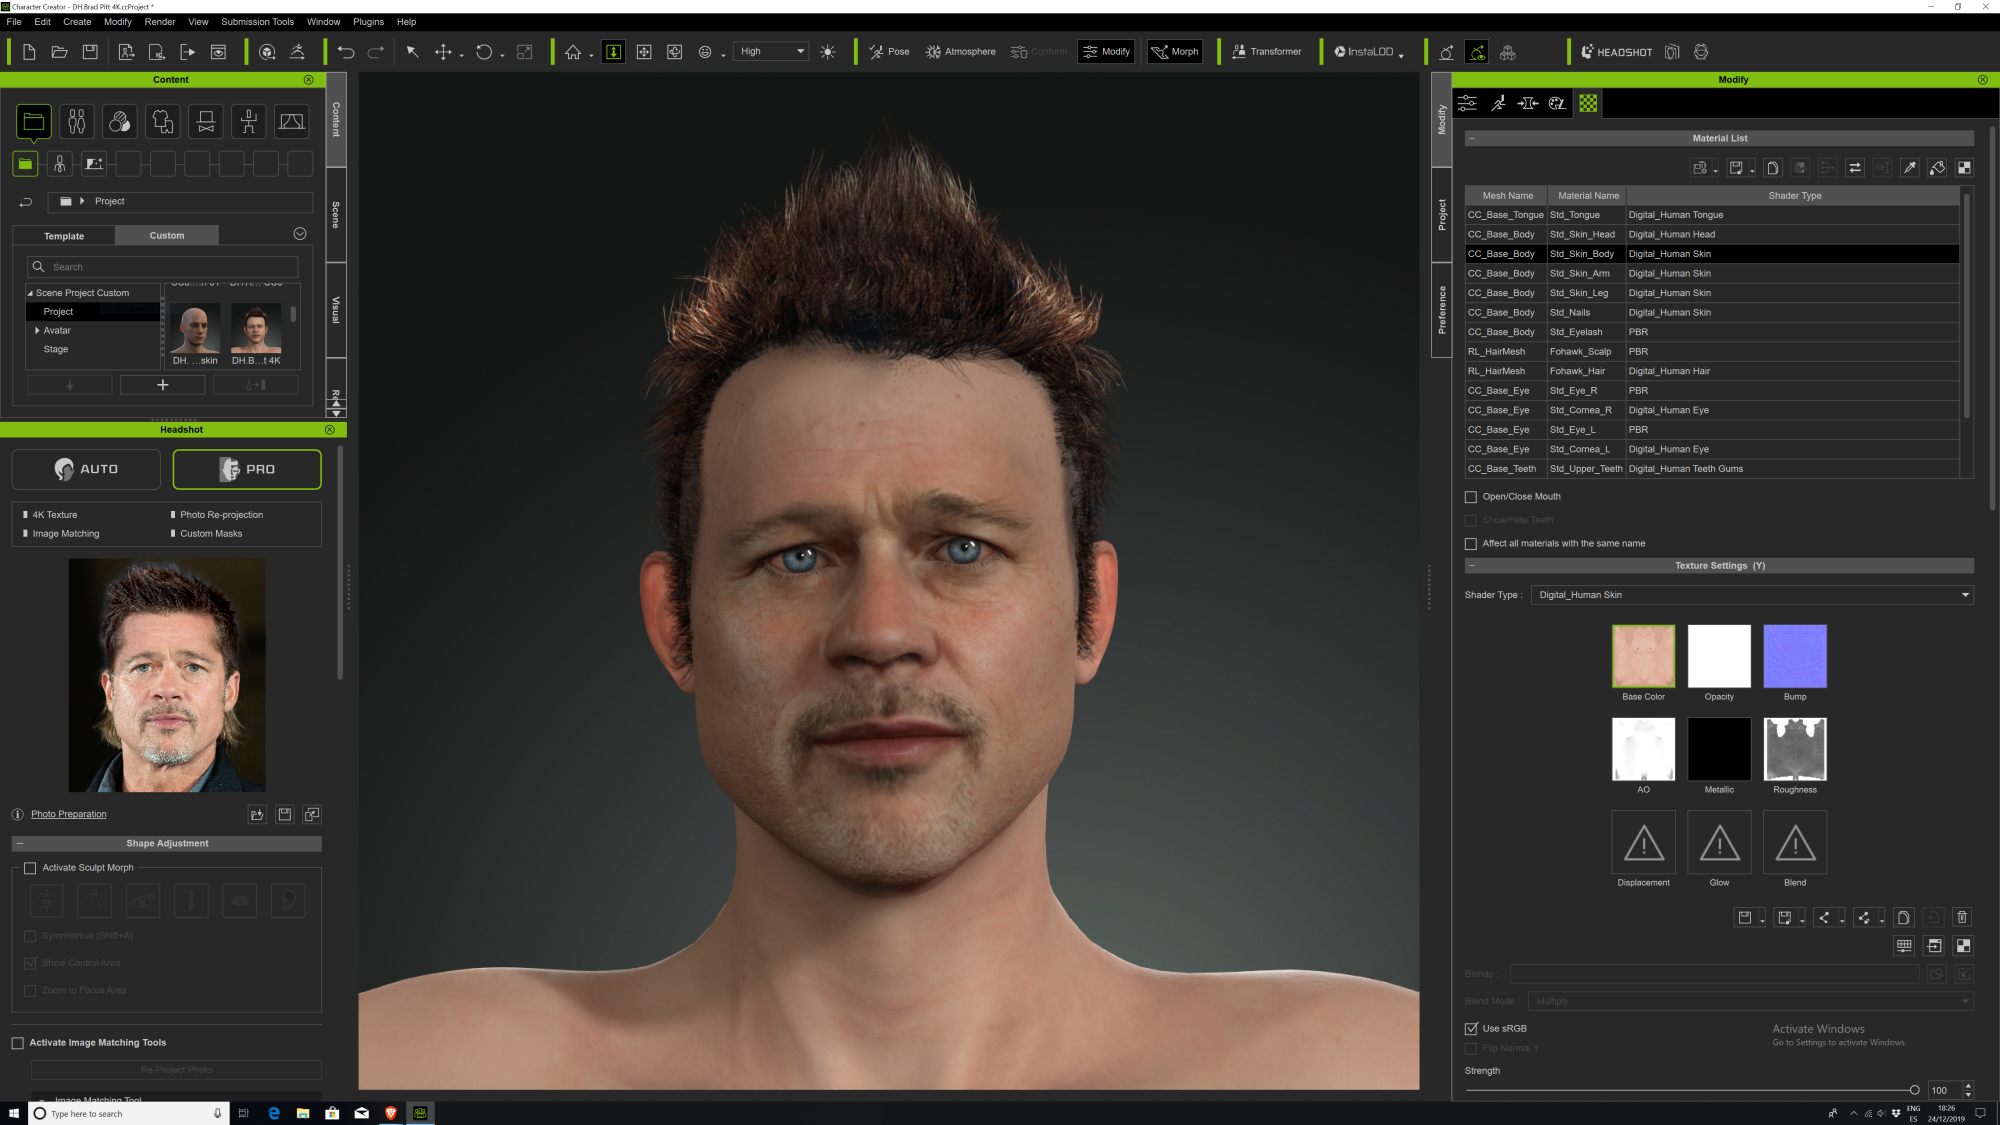The image size is (2000, 1125).
Task: Enable Activate Sculpt Morph checkbox
Action: [30, 868]
